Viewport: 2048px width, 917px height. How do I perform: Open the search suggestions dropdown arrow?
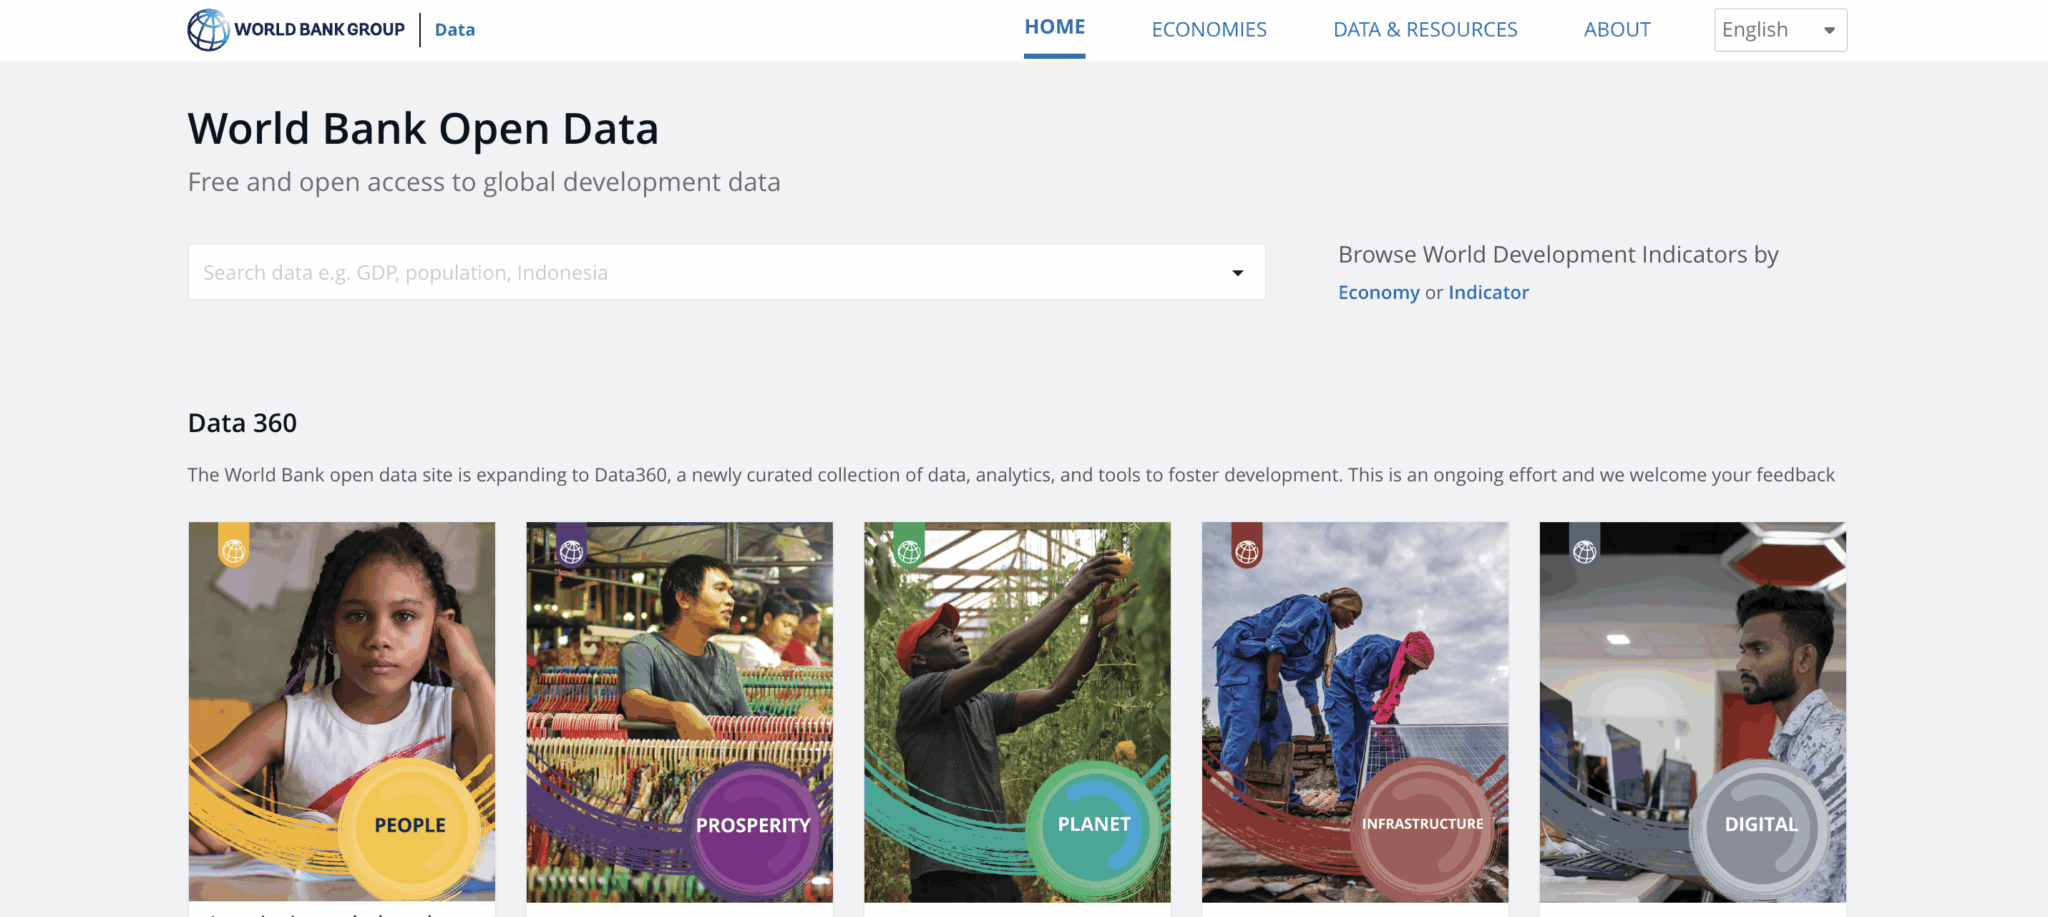[1237, 271]
